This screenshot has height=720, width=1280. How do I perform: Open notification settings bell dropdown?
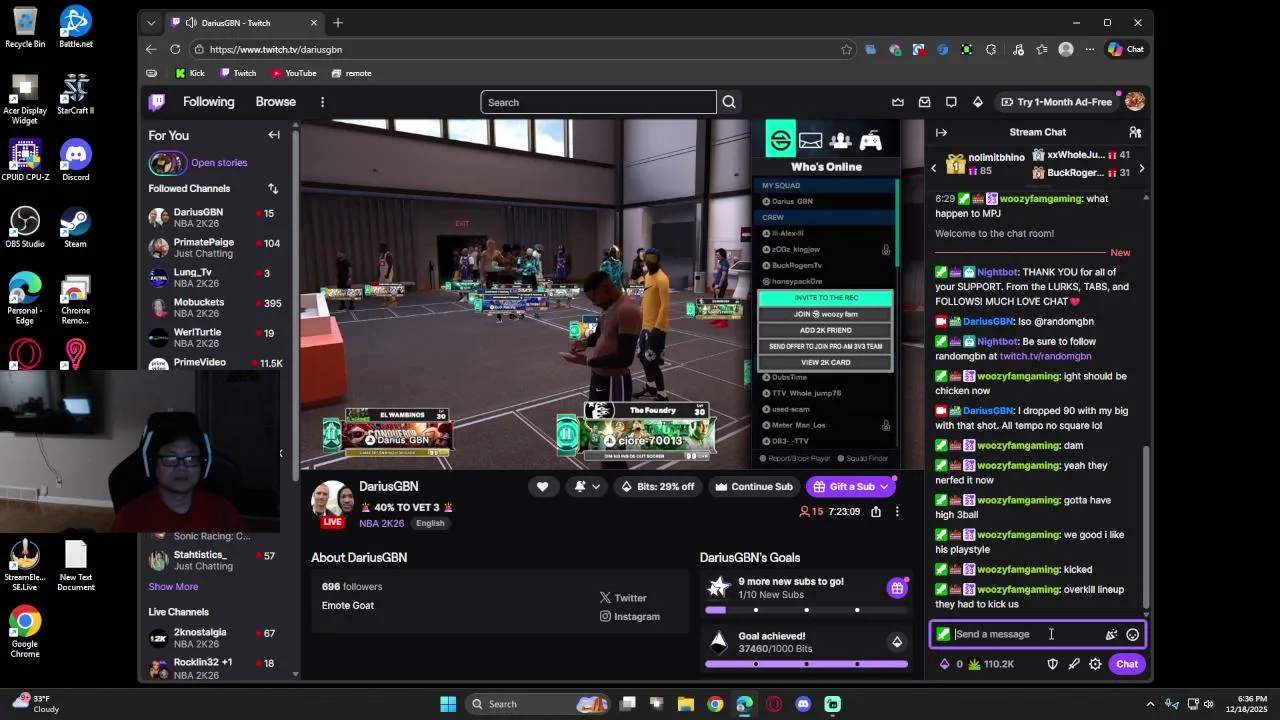pyautogui.click(x=587, y=487)
